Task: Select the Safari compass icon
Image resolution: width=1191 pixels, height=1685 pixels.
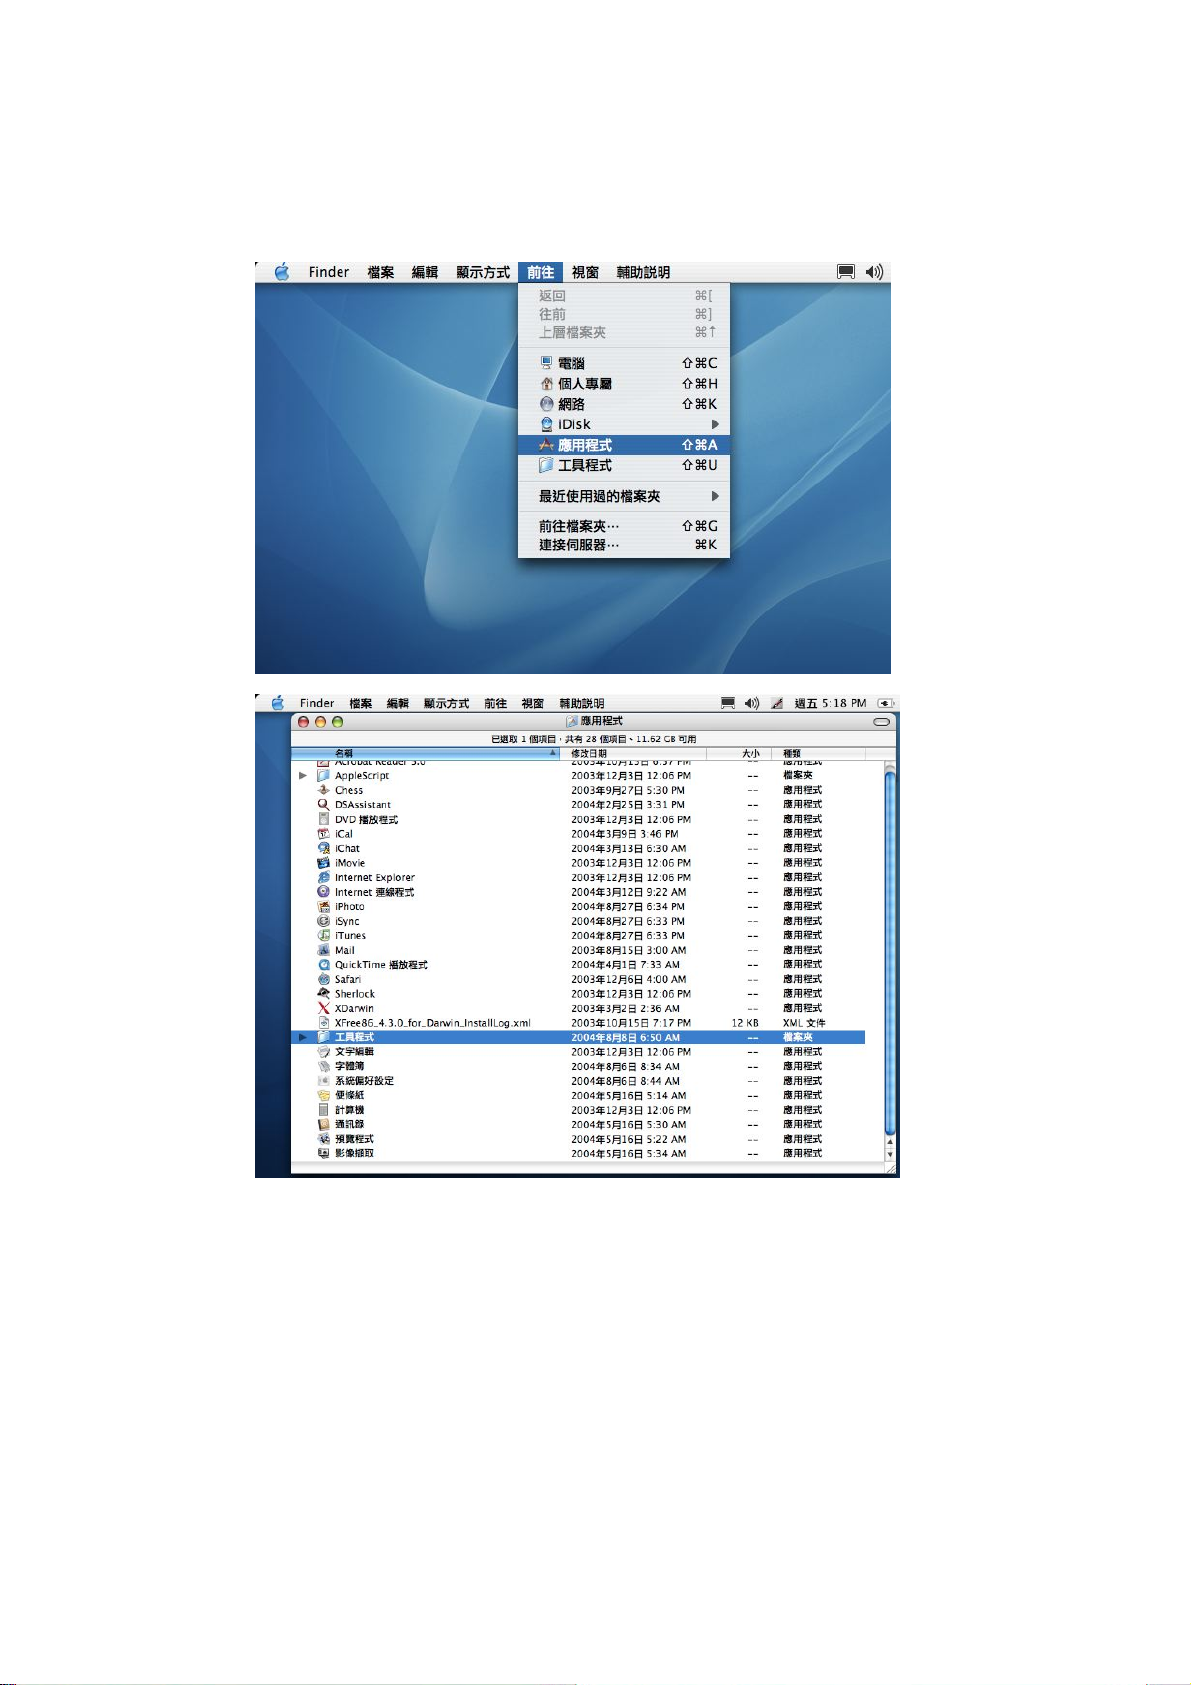Action: click(x=323, y=979)
